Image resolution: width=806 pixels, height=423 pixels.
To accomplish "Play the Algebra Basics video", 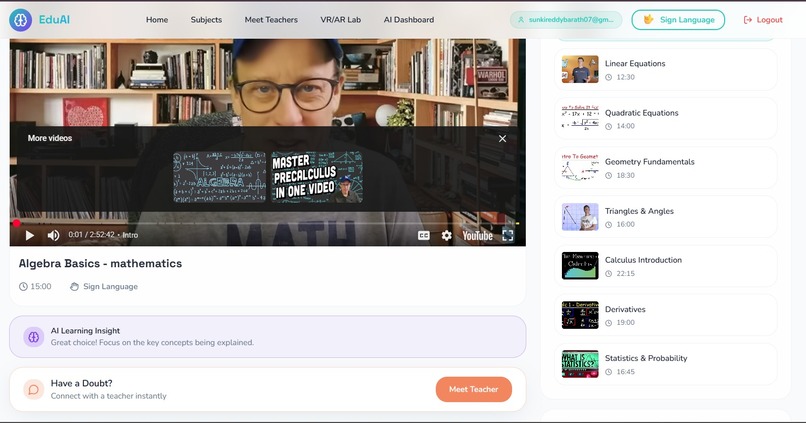I will pos(30,235).
